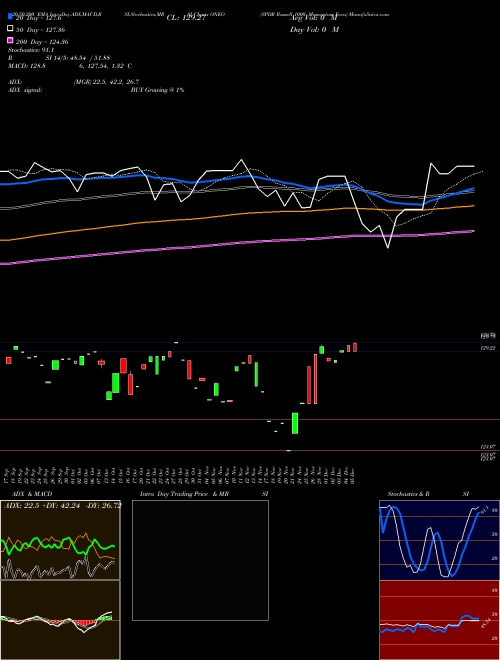Click the red RSI chart panel

439,620
